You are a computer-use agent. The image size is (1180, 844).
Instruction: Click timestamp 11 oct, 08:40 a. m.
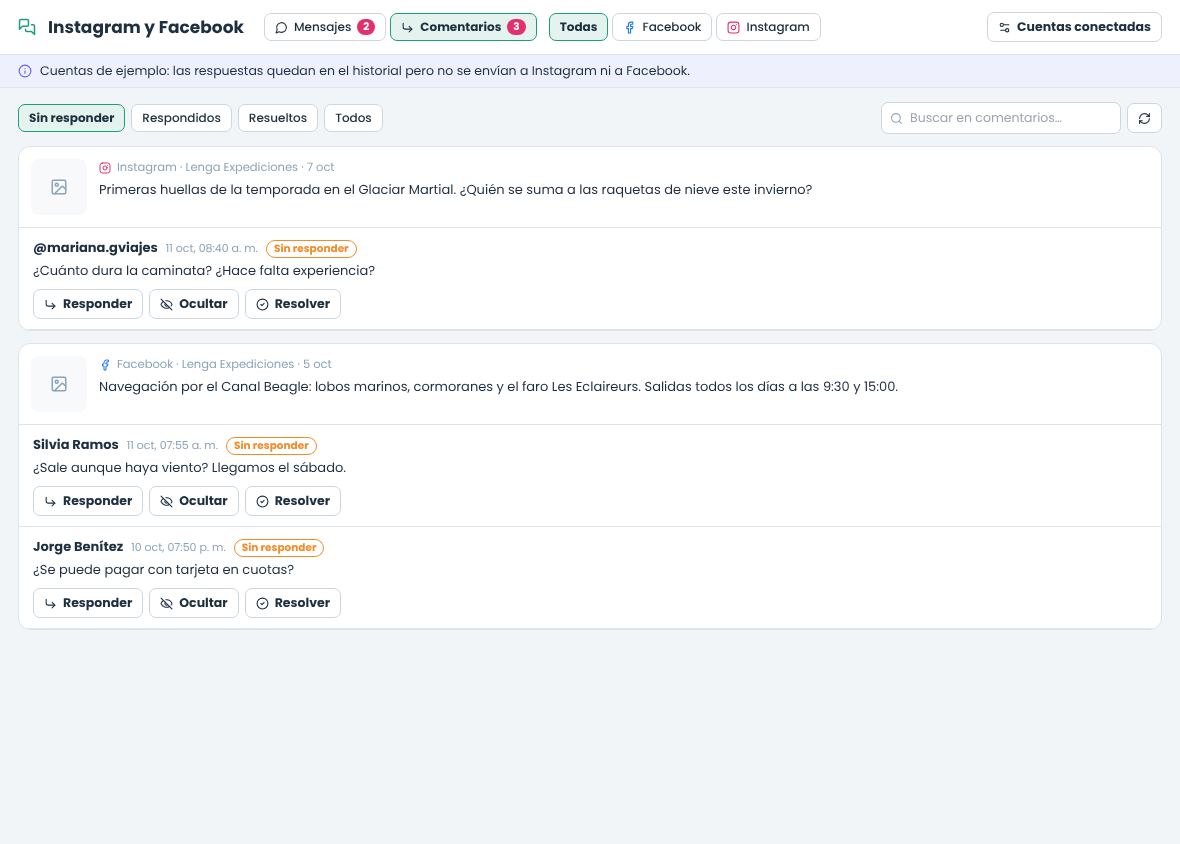tap(211, 249)
